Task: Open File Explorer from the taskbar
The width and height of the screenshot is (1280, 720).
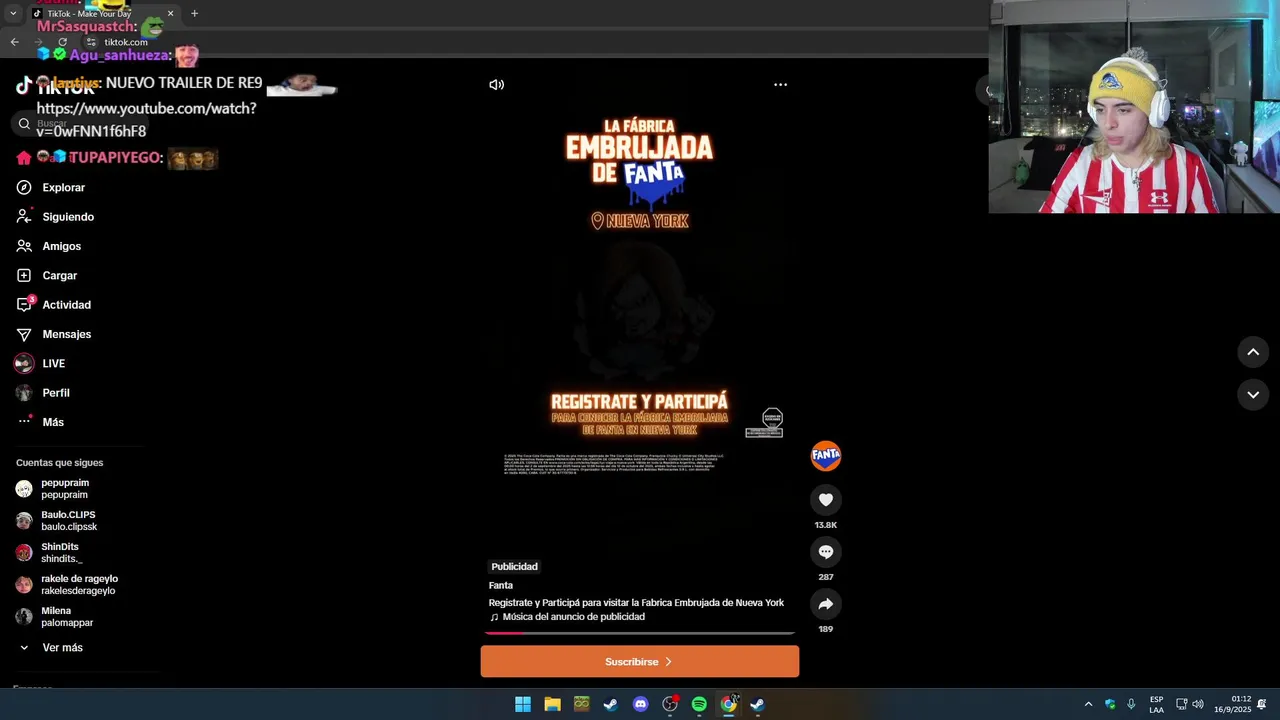Action: click(552, 704)
